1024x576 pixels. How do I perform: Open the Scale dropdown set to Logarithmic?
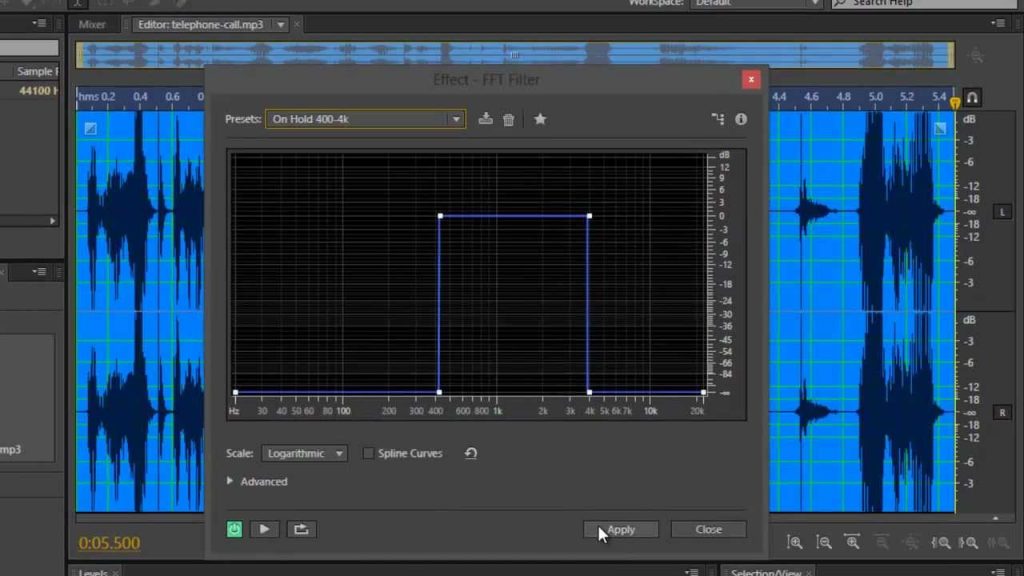click(304, 453)
